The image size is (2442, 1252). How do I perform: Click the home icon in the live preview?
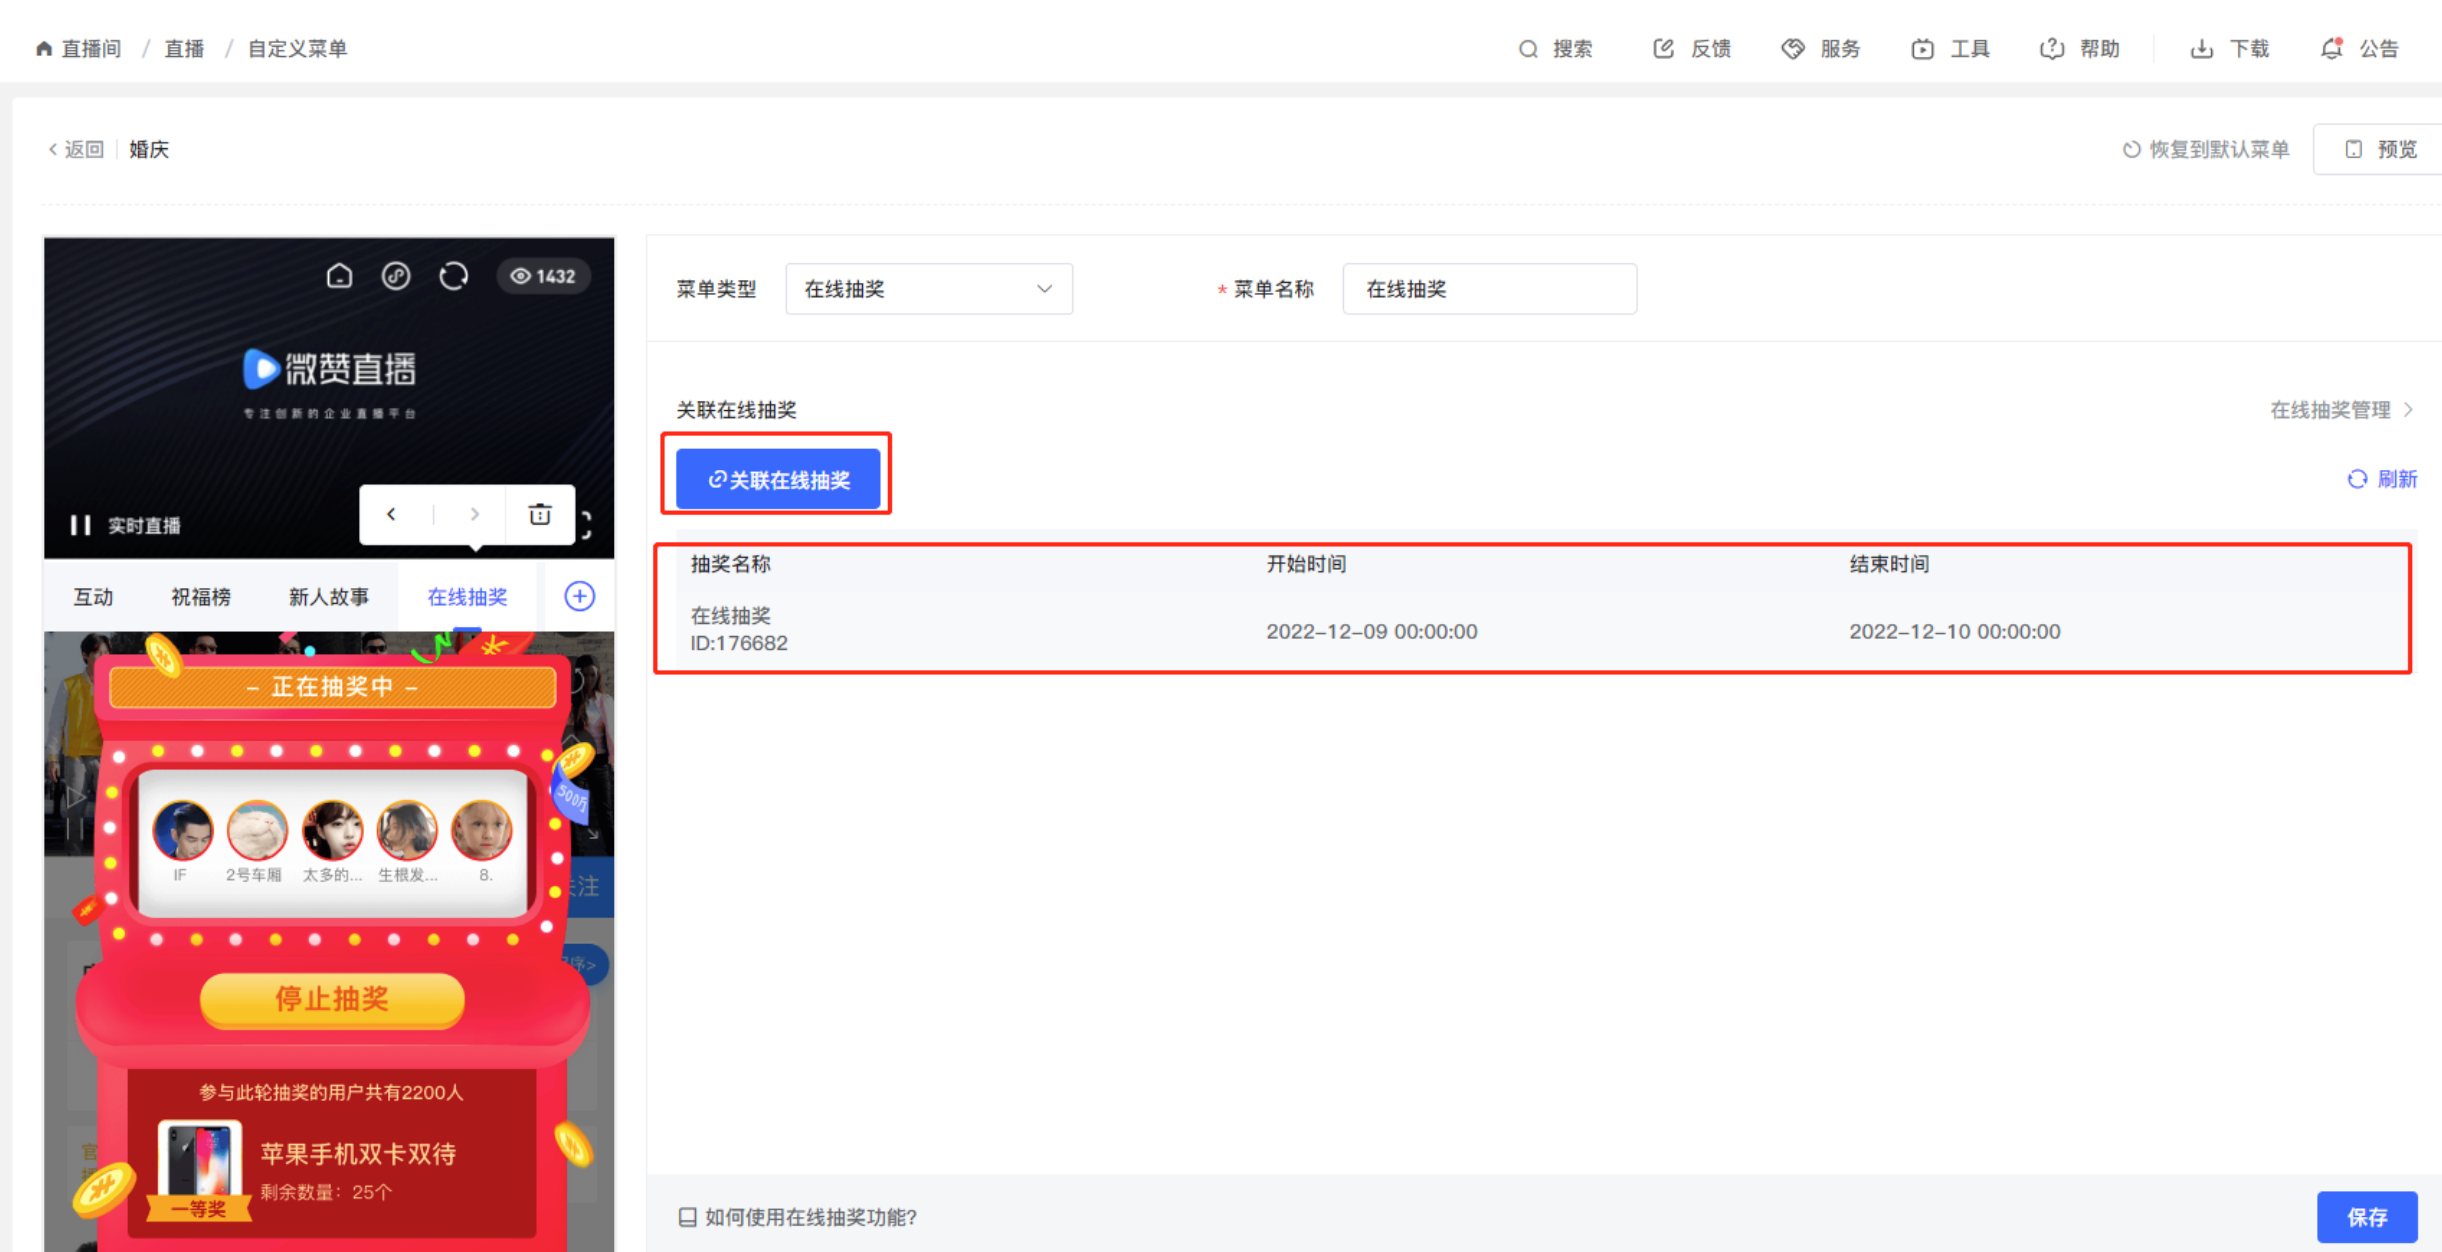point(339,276)
